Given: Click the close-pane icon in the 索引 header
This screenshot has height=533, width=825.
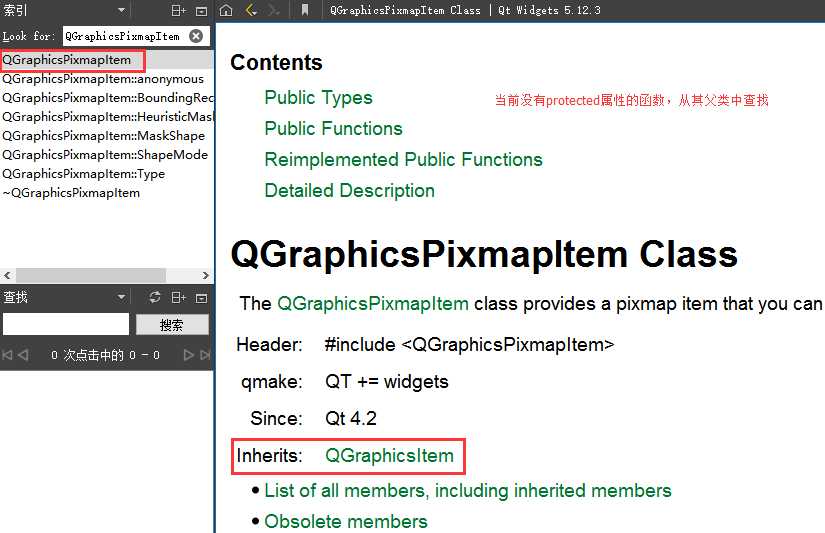Looking at the screenshot, I should (202, 11).
